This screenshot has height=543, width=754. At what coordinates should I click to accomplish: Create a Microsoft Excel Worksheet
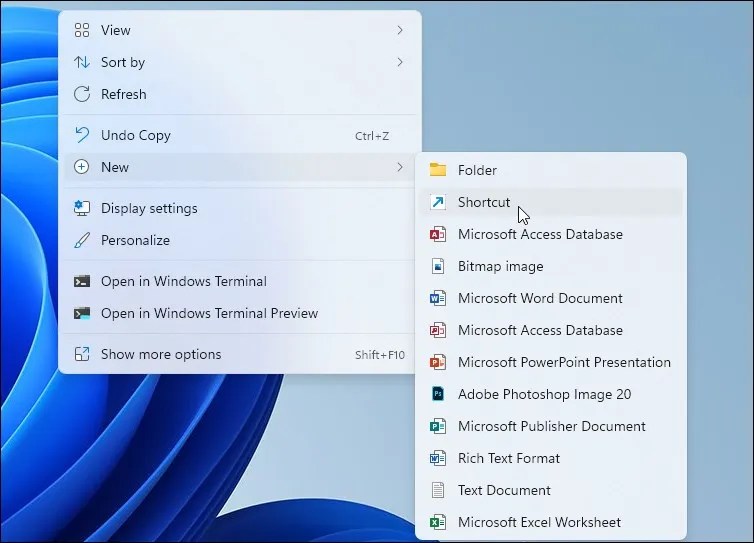click(551, 522)
